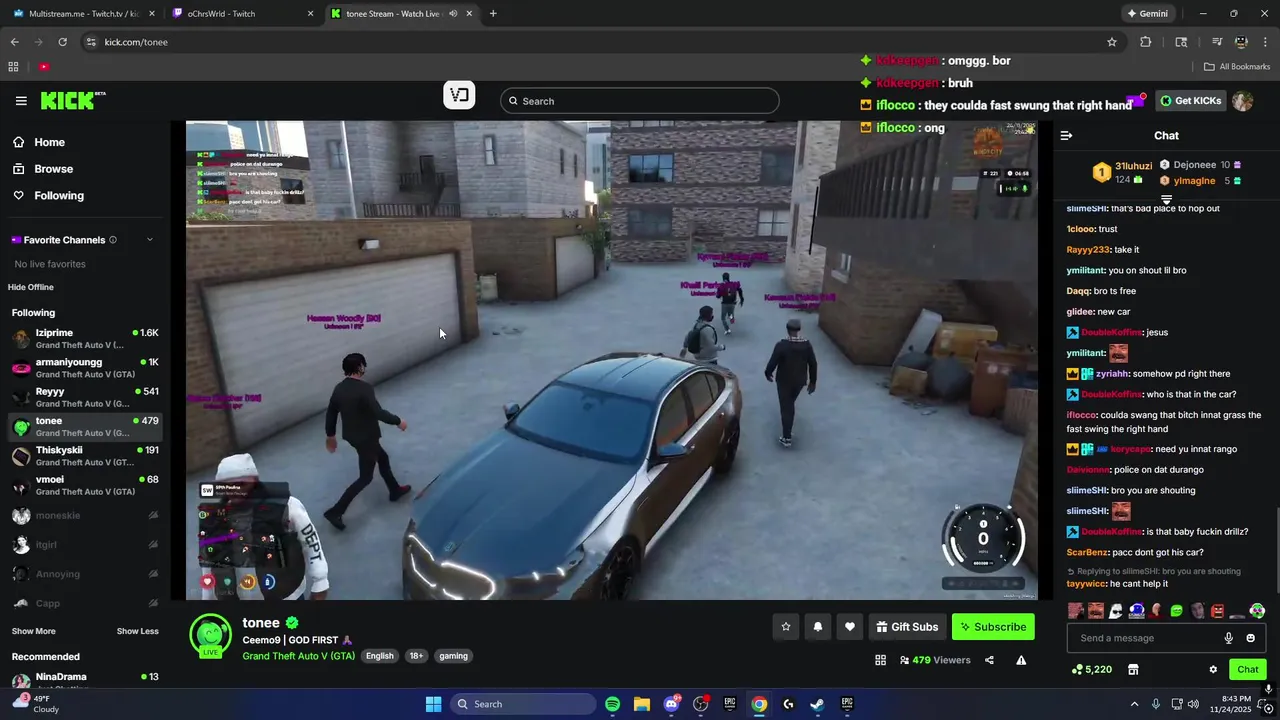Image resolution: width=1280 pixels, height=720 pixels.
Task: Open the user profile avatar in the Kick header
Action: click(x=1243, y=101)
